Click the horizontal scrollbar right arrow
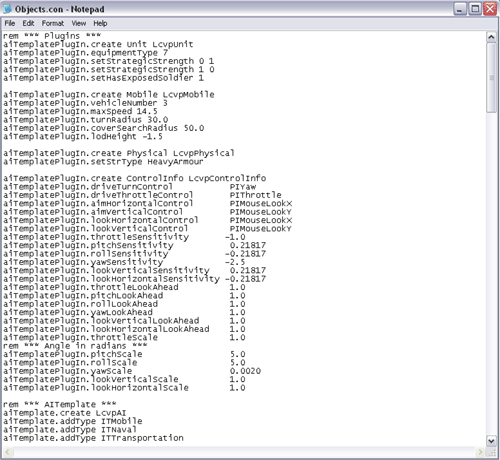500x460 pixels. point(480,452)
